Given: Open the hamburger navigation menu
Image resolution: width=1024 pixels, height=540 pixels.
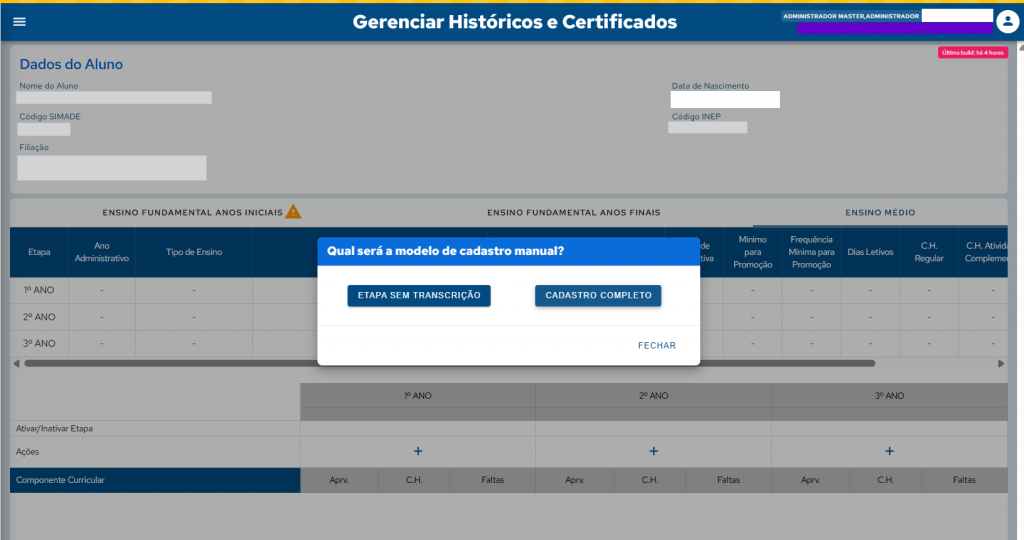Looking at the screenshot, I should [x=19, y=22].
